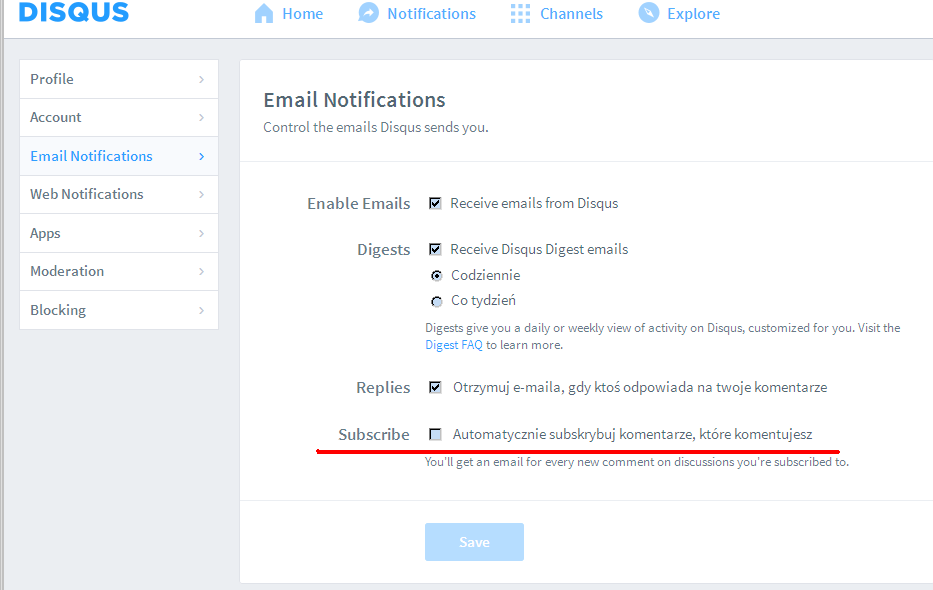Select the Co tydzień radio option
Image resolution: width=933 pixels, height=590 pixels.
pyautogui.click(x=437, y=302)
